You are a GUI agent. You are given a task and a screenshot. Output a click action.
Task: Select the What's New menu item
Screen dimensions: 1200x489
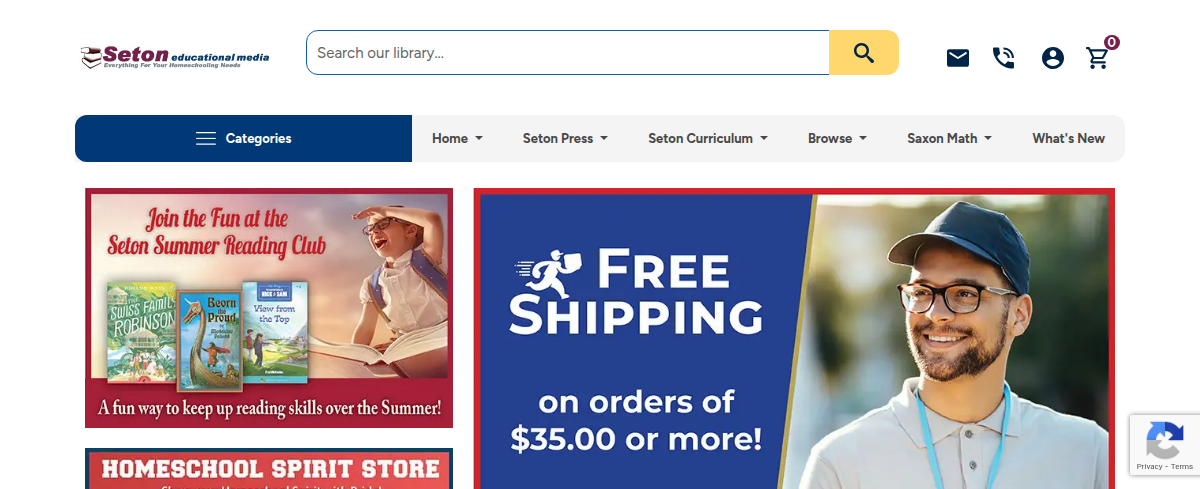click(x=1068, y=138)
